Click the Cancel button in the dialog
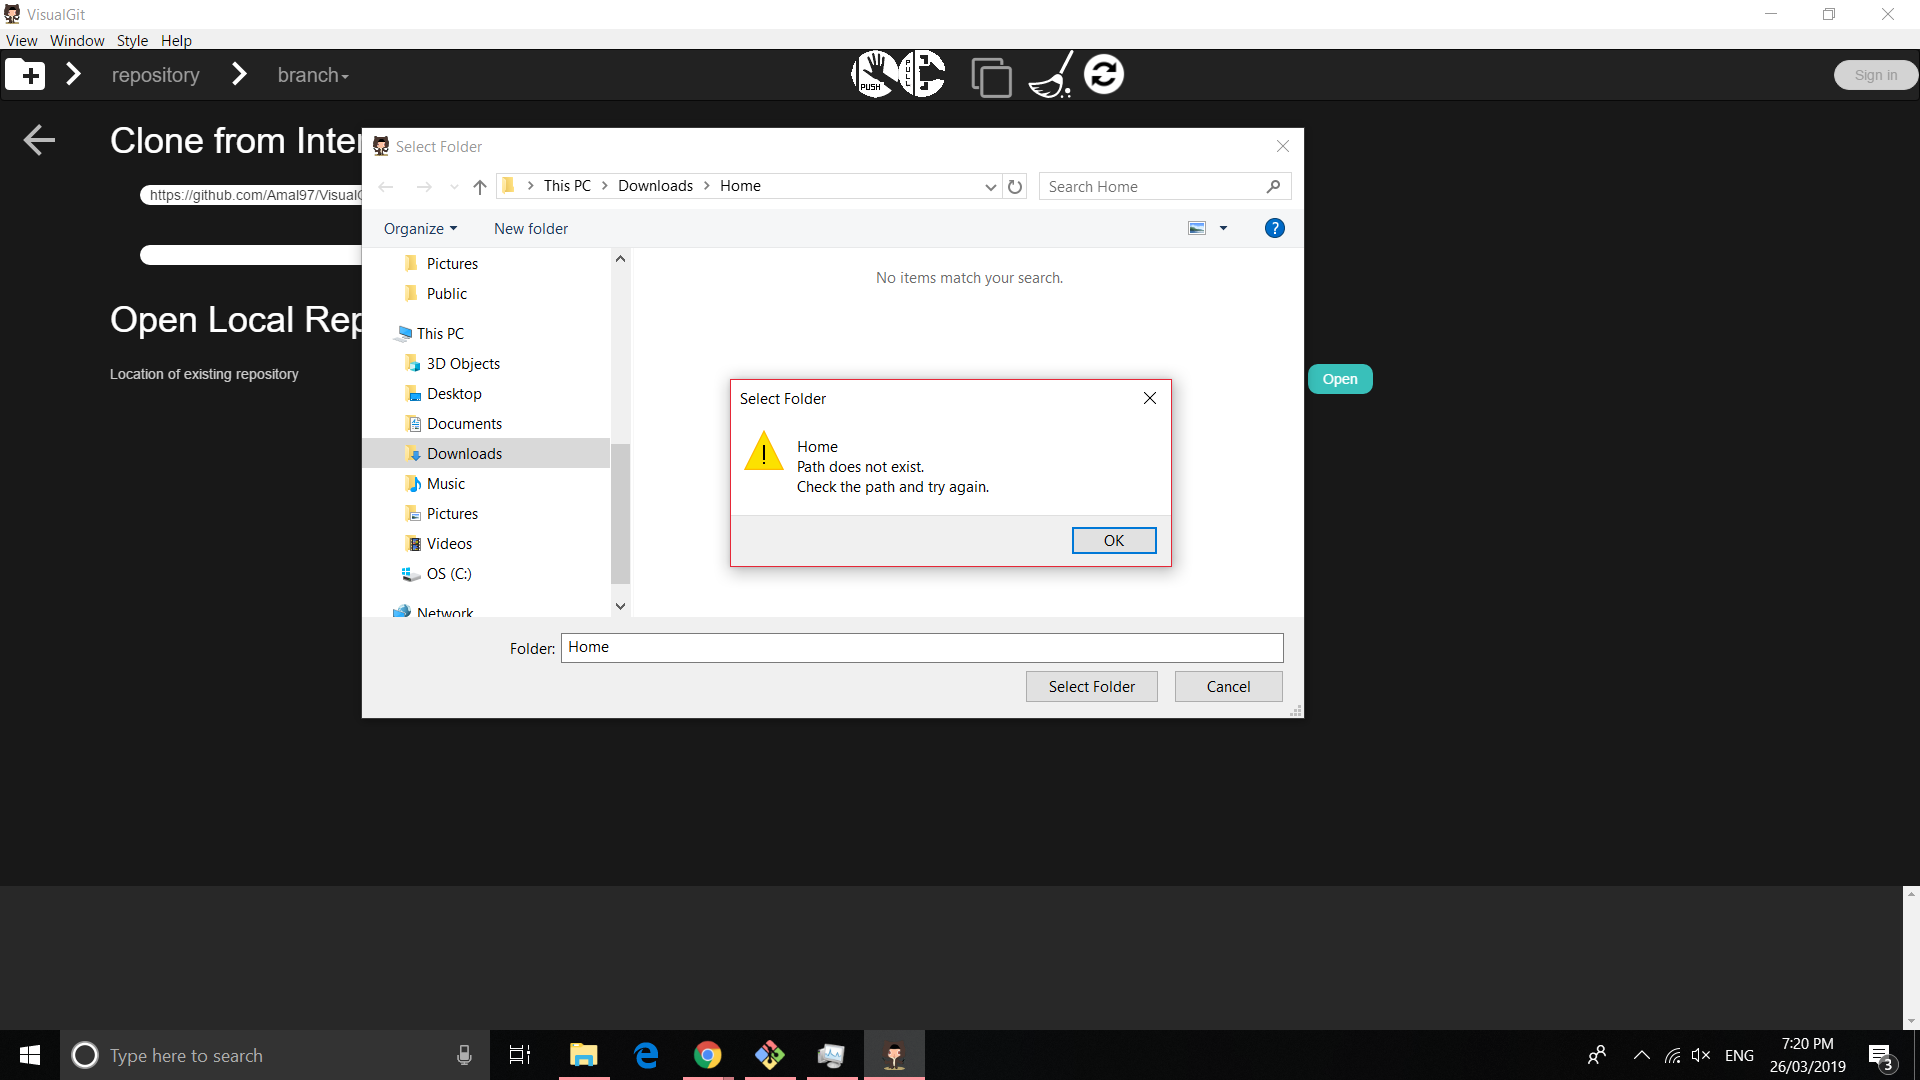 pyautogui.click(x=1227, y=686)
